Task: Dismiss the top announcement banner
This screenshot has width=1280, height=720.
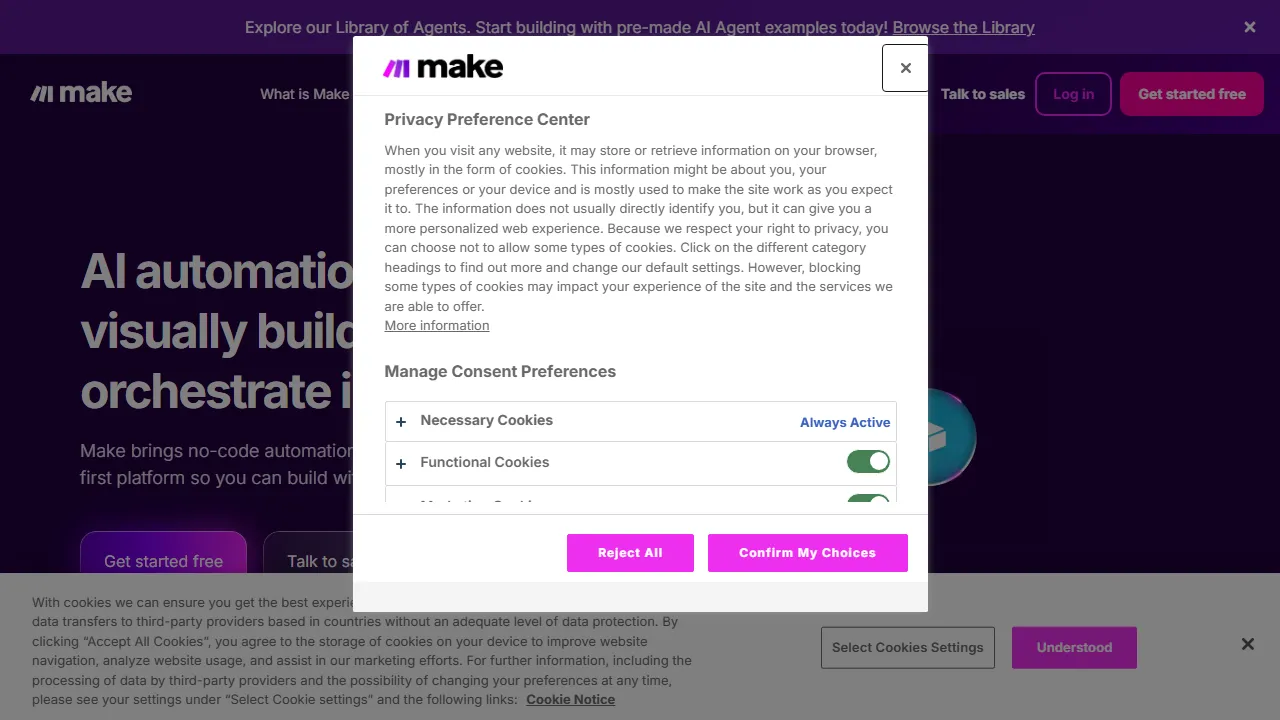Action: (x=1249, y=27)
